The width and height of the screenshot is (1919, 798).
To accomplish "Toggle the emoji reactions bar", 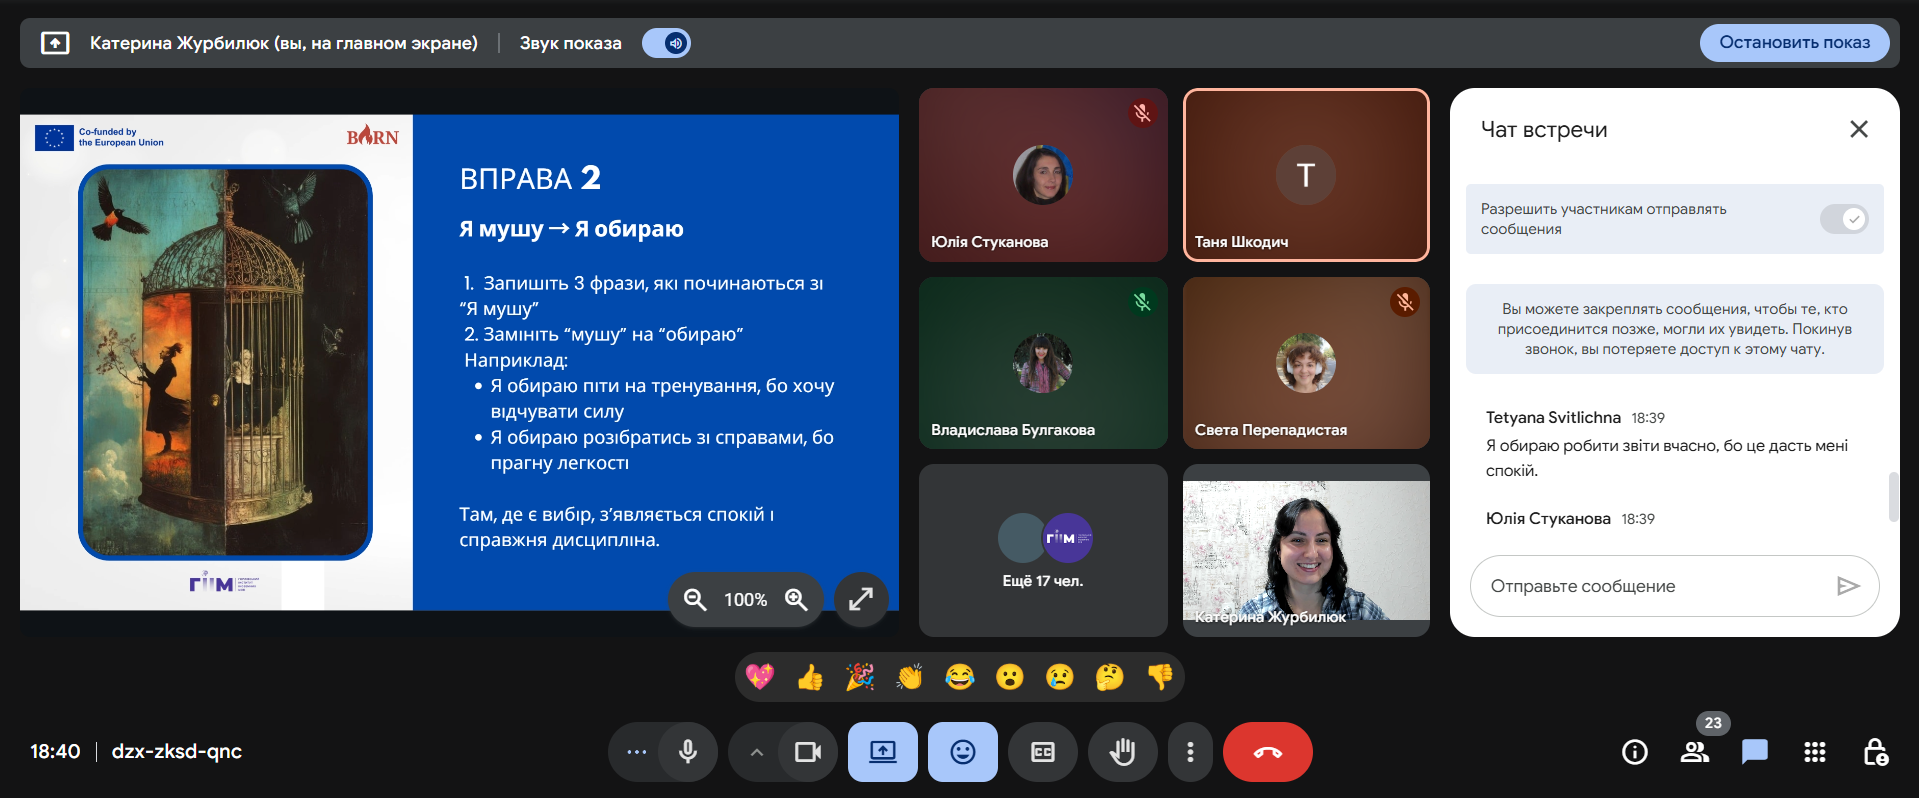I will (x=962, y=752).
